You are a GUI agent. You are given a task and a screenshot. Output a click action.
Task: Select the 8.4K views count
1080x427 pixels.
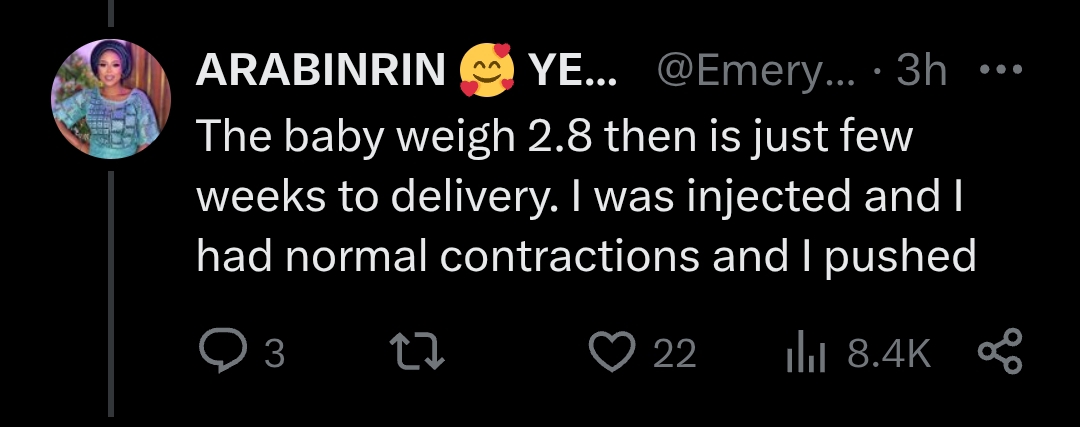[889, 355]
